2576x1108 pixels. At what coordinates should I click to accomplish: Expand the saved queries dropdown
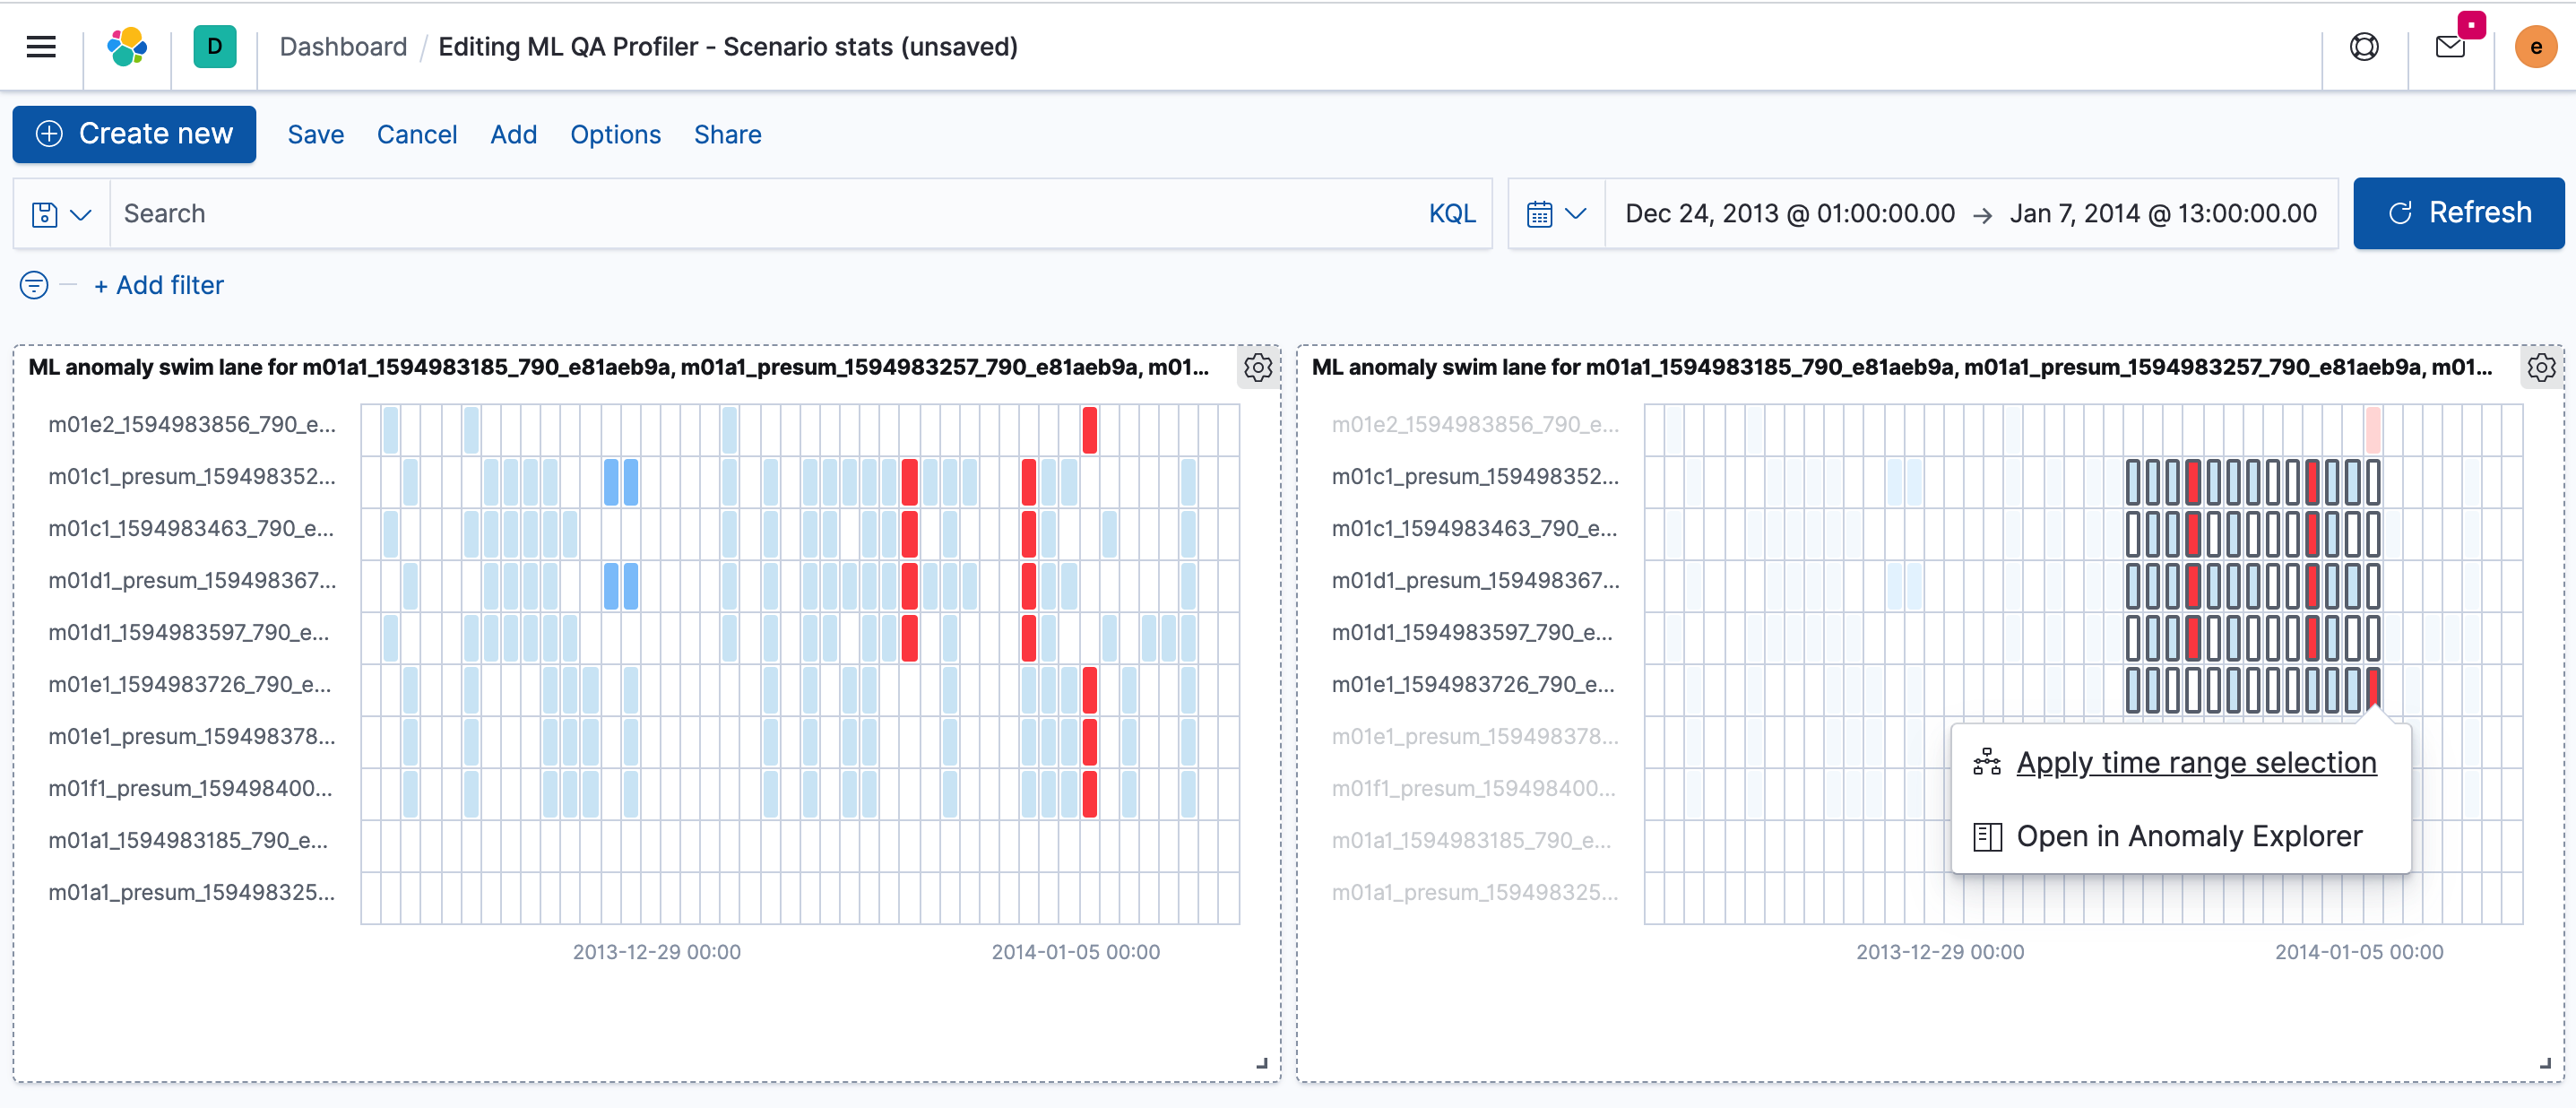pos(61,214)
